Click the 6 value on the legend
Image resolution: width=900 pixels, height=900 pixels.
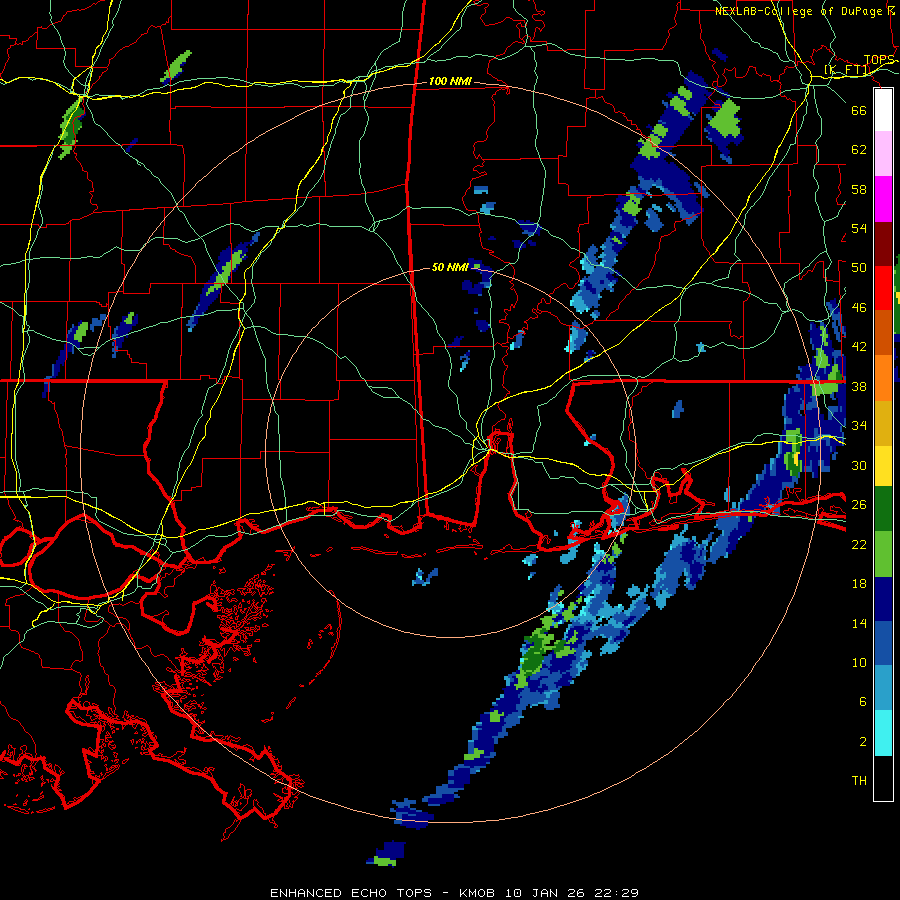click(862, 702)
